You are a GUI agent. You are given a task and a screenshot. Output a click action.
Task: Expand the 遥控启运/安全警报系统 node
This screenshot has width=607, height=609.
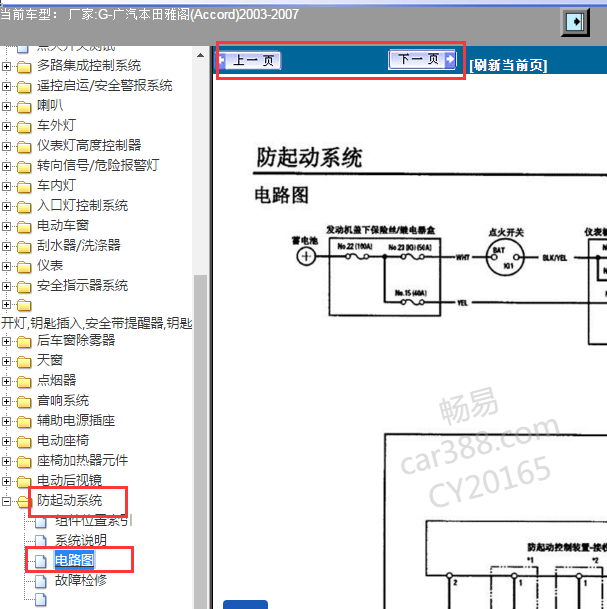click(x=6, y=86)
